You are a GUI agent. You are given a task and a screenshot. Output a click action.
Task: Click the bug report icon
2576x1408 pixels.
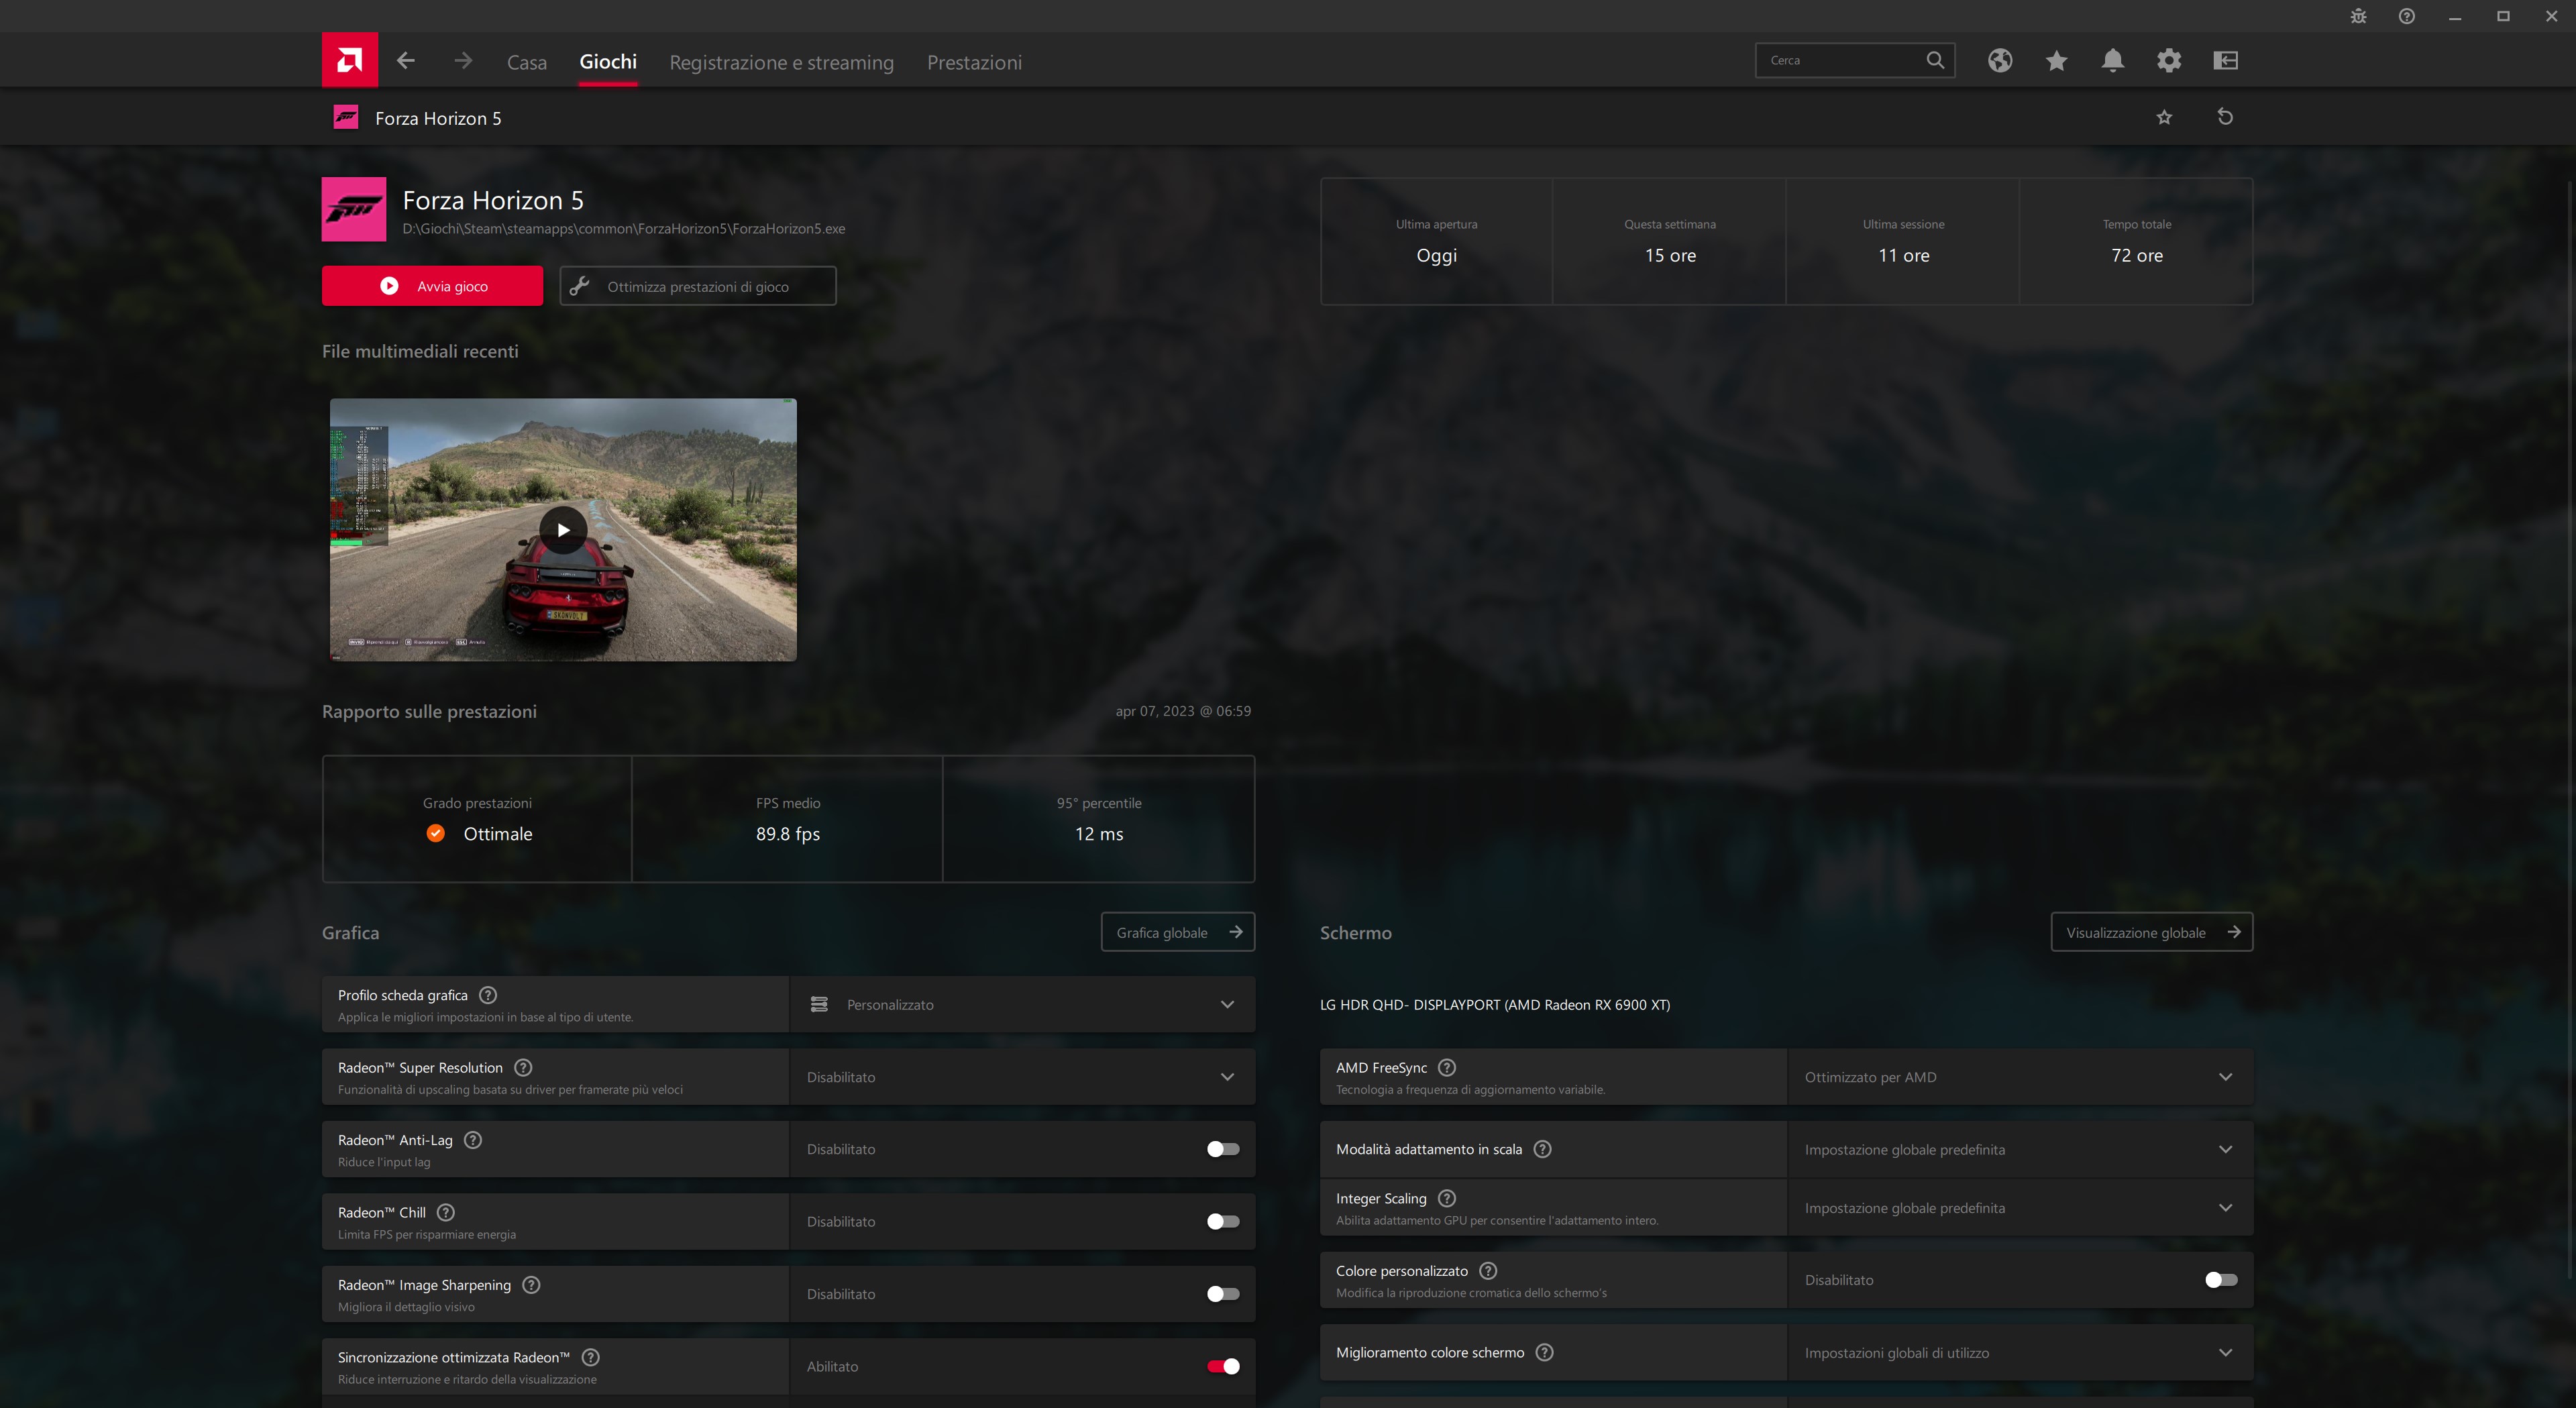2358,16
